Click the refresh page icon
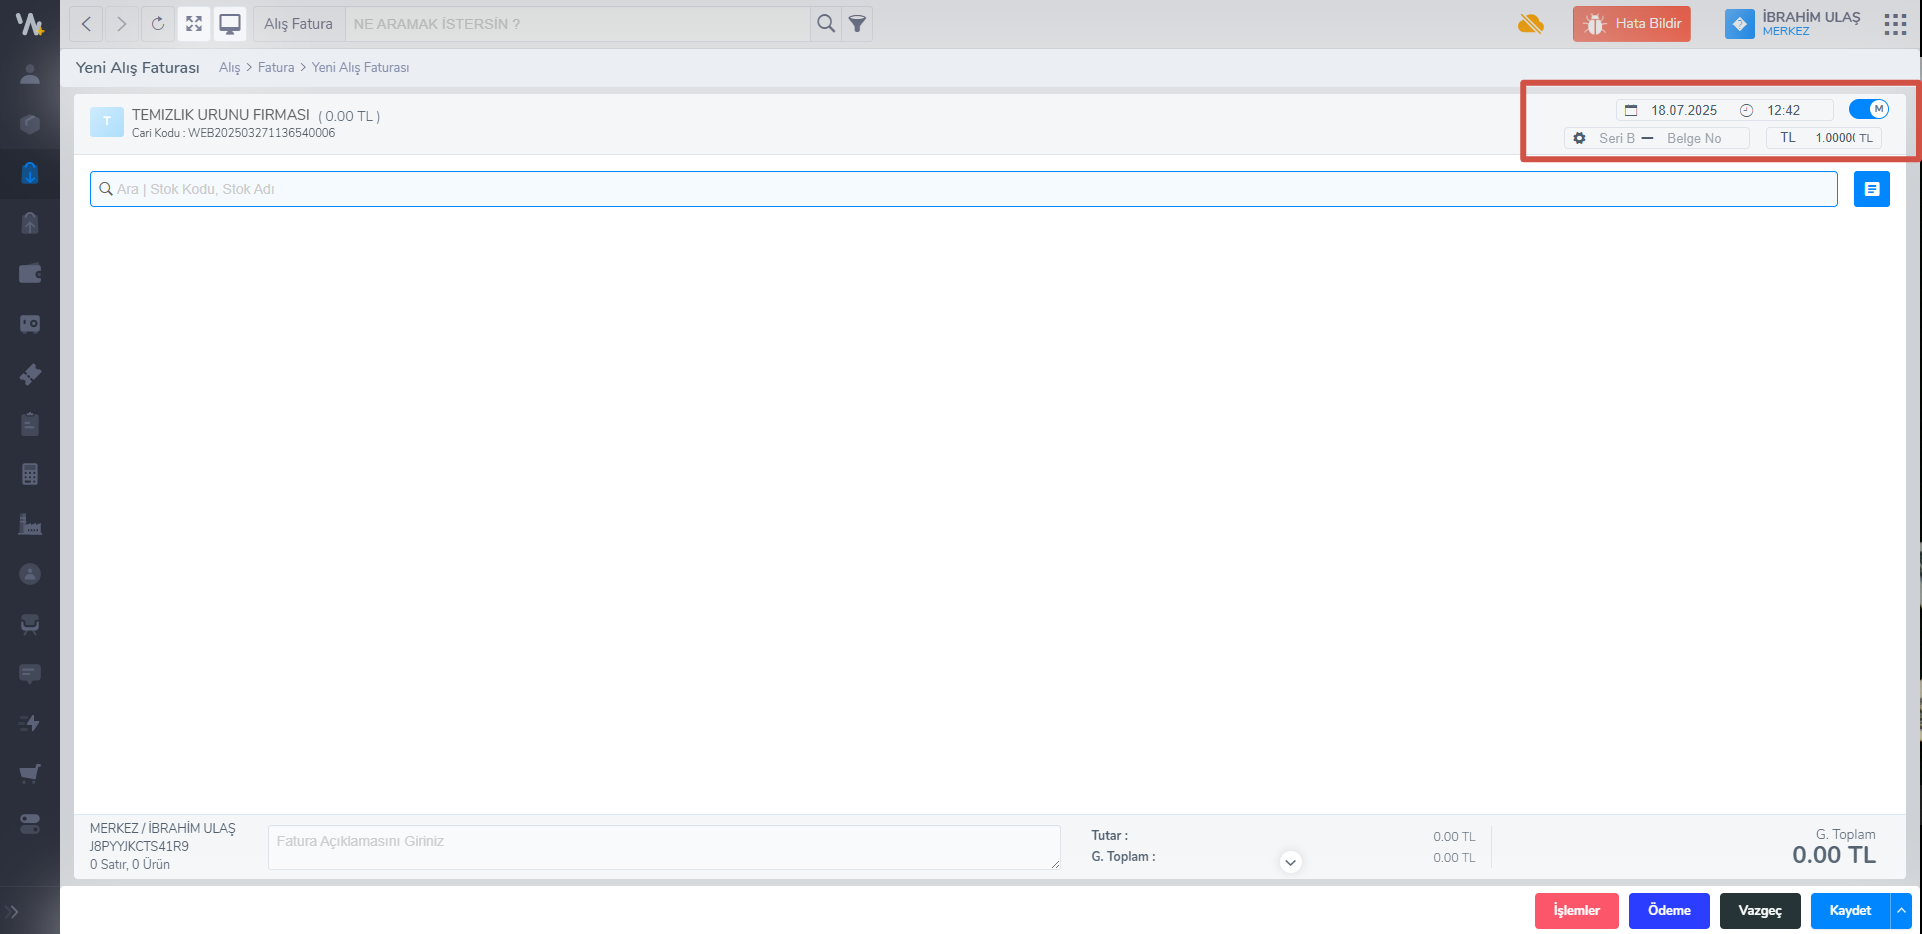The width and height of the screenshot is (1922, 934). (157, 24)
